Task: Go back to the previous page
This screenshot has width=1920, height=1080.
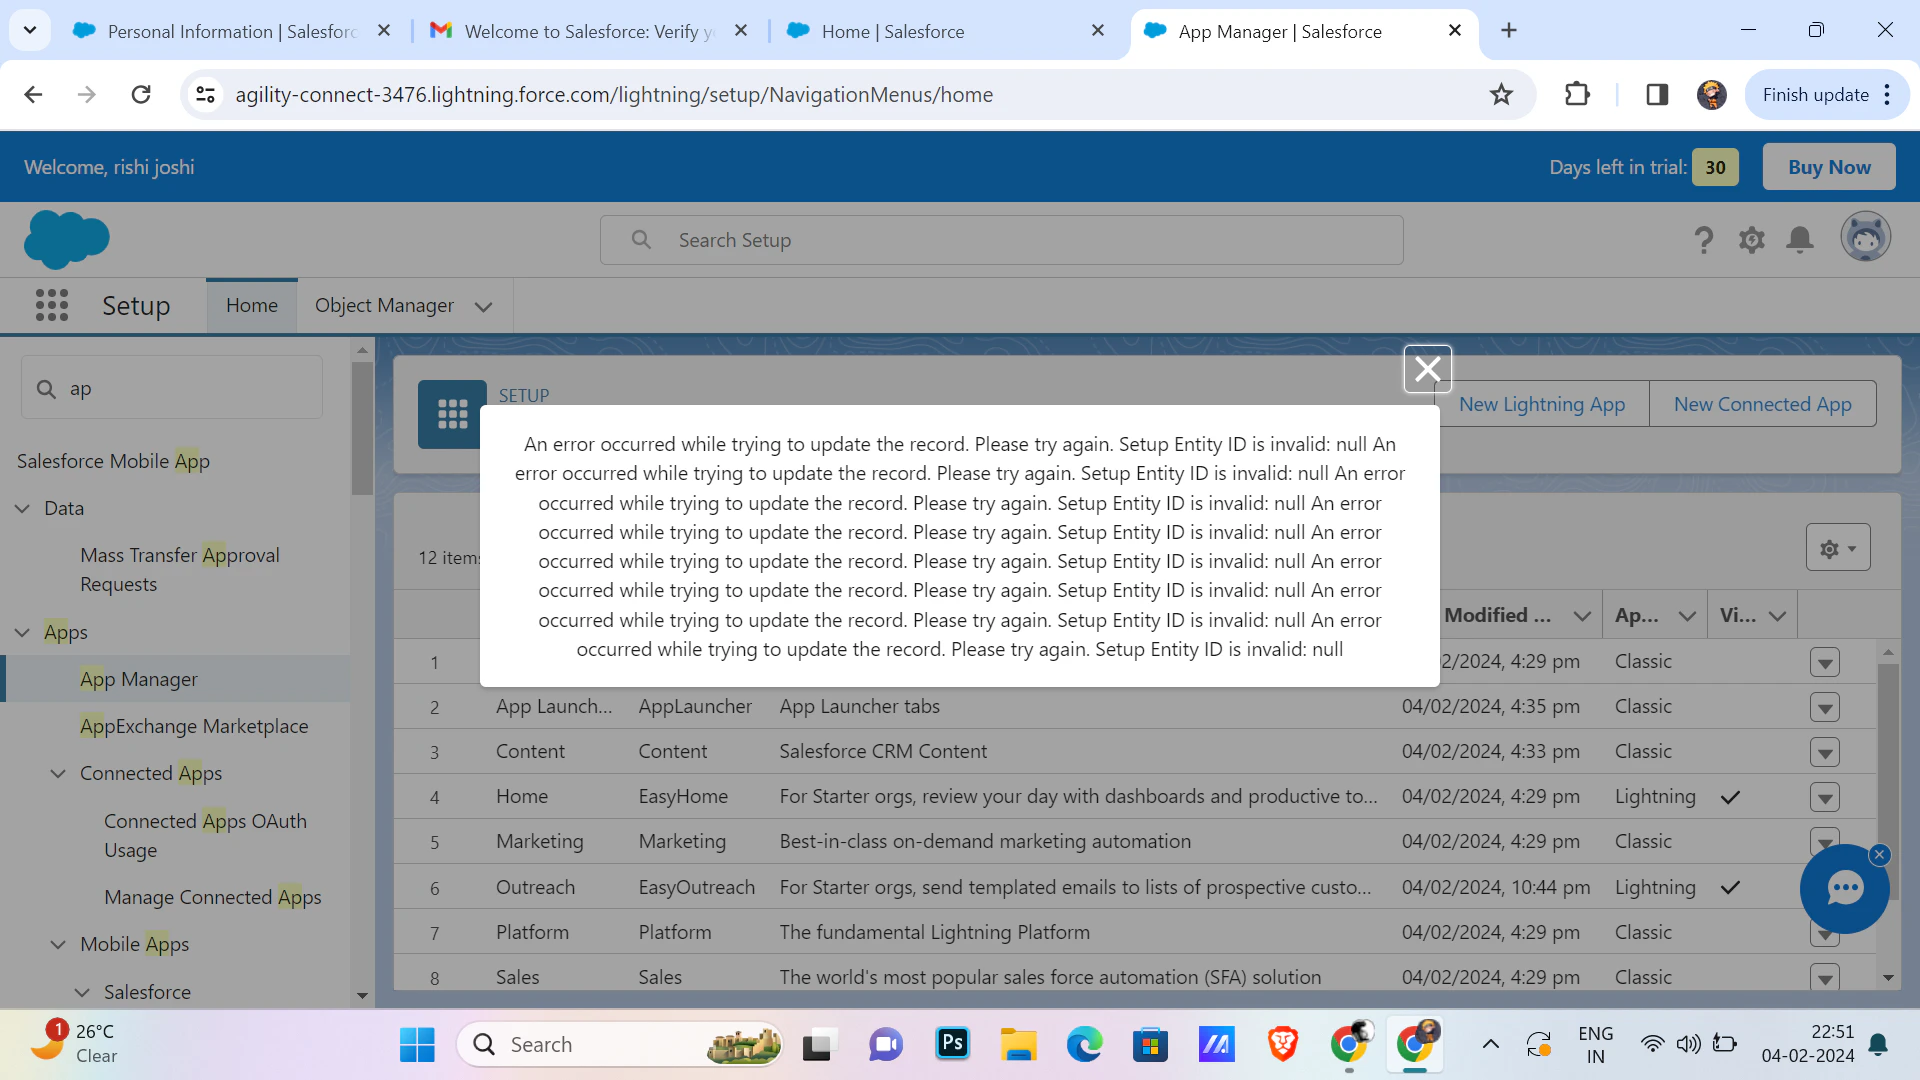Action: point(33,95)
